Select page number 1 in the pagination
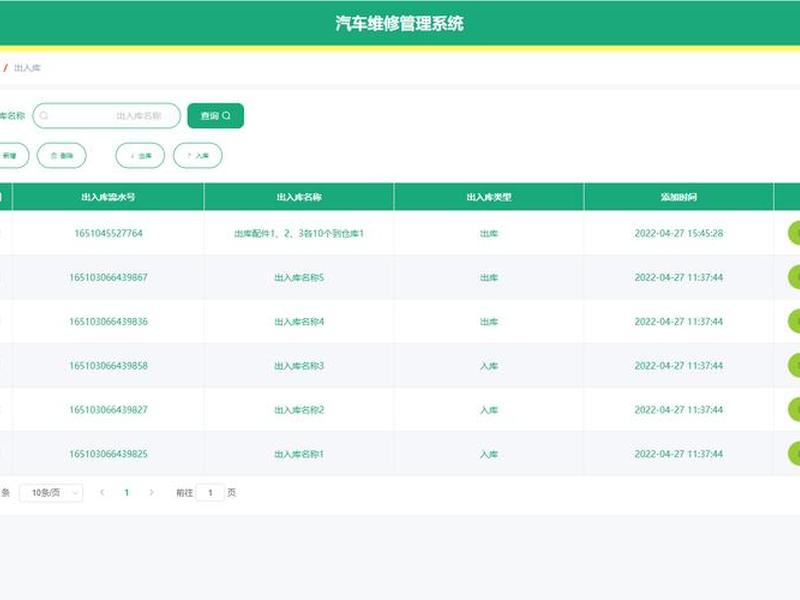Viewport: 800px width, 600px height. [127, 493]
